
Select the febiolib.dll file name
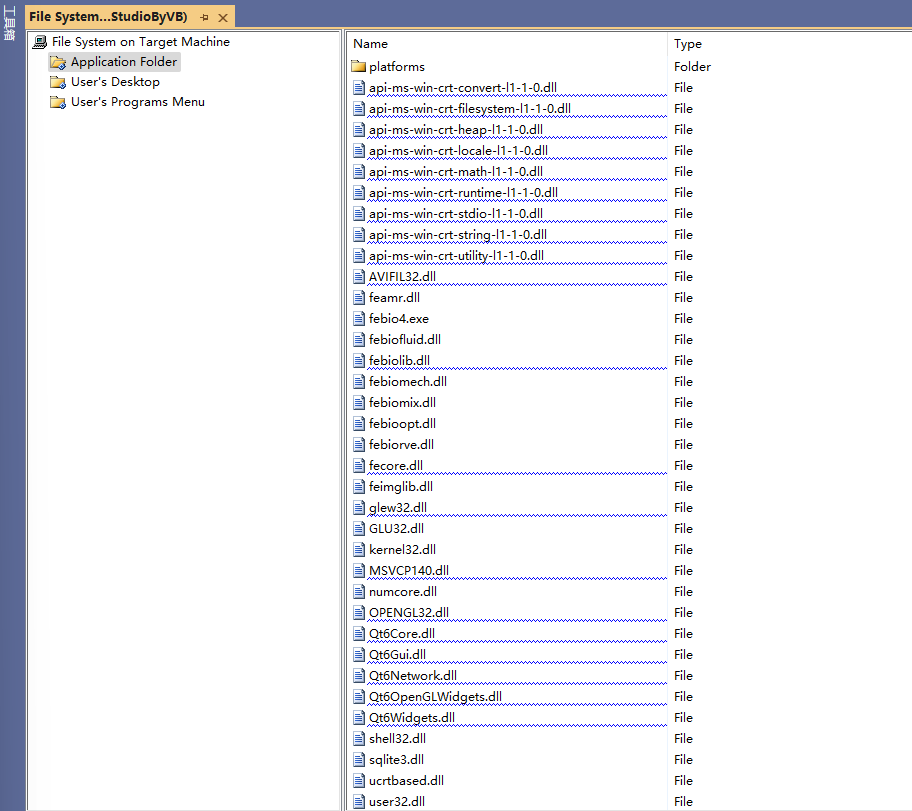coord(400,361)
